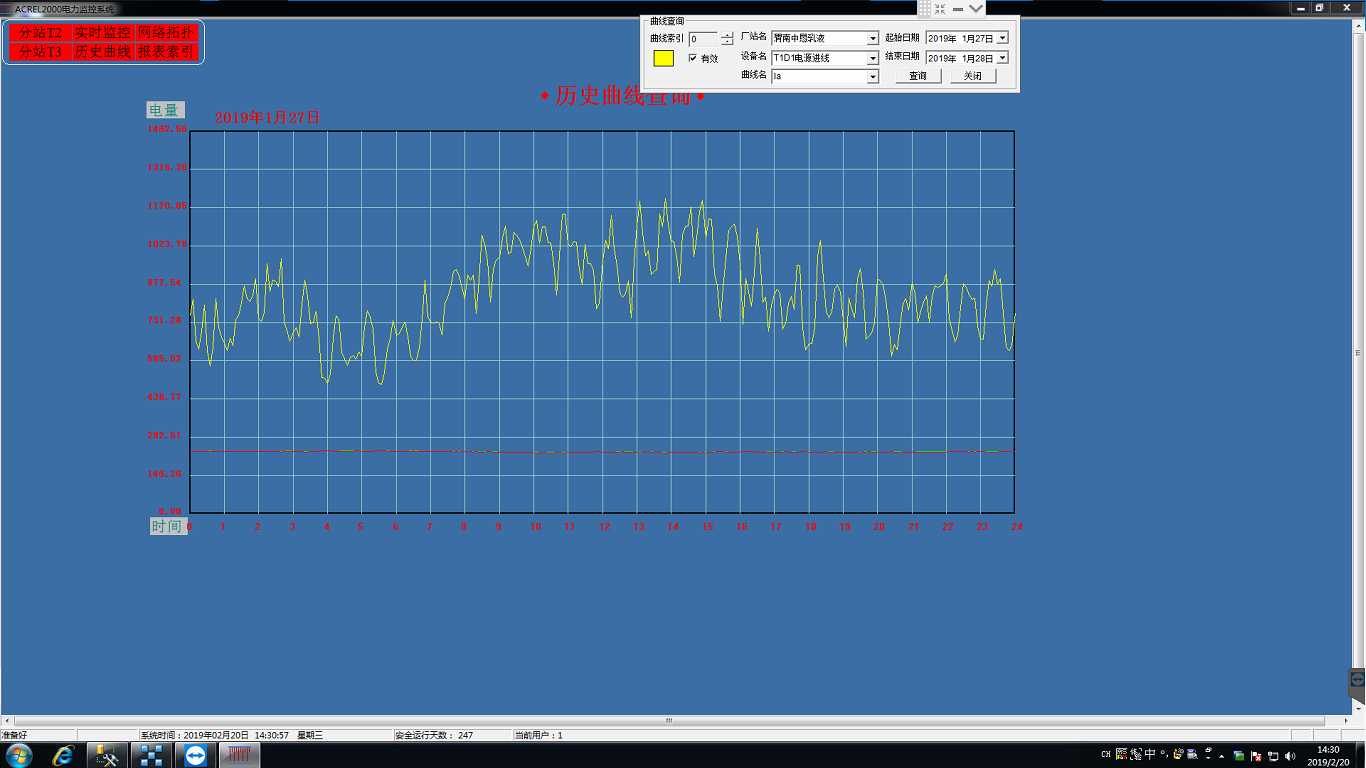This screenshot has width=1366, height=768.
Task: Open the blue-squares taskbar application
Action: (x=151, y=755)
